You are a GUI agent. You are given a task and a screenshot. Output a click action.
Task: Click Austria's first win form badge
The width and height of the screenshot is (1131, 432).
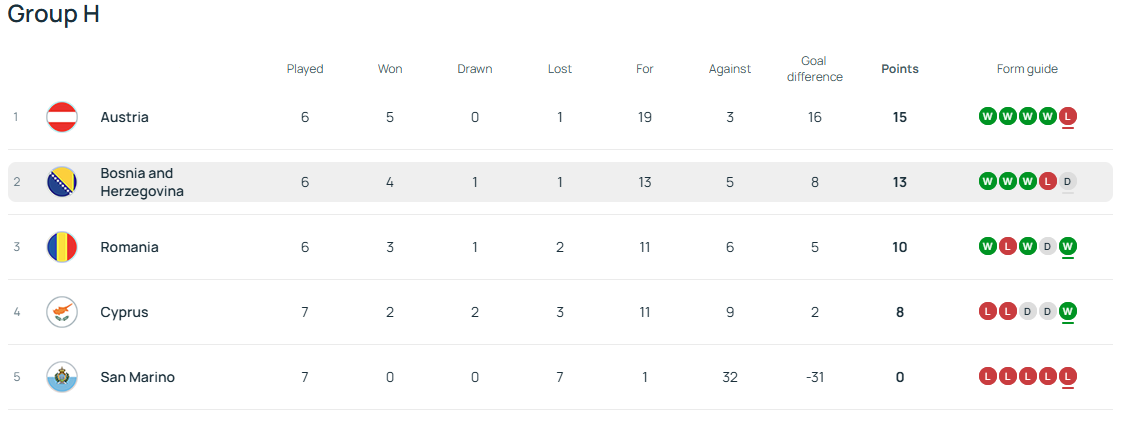point(987,117)
